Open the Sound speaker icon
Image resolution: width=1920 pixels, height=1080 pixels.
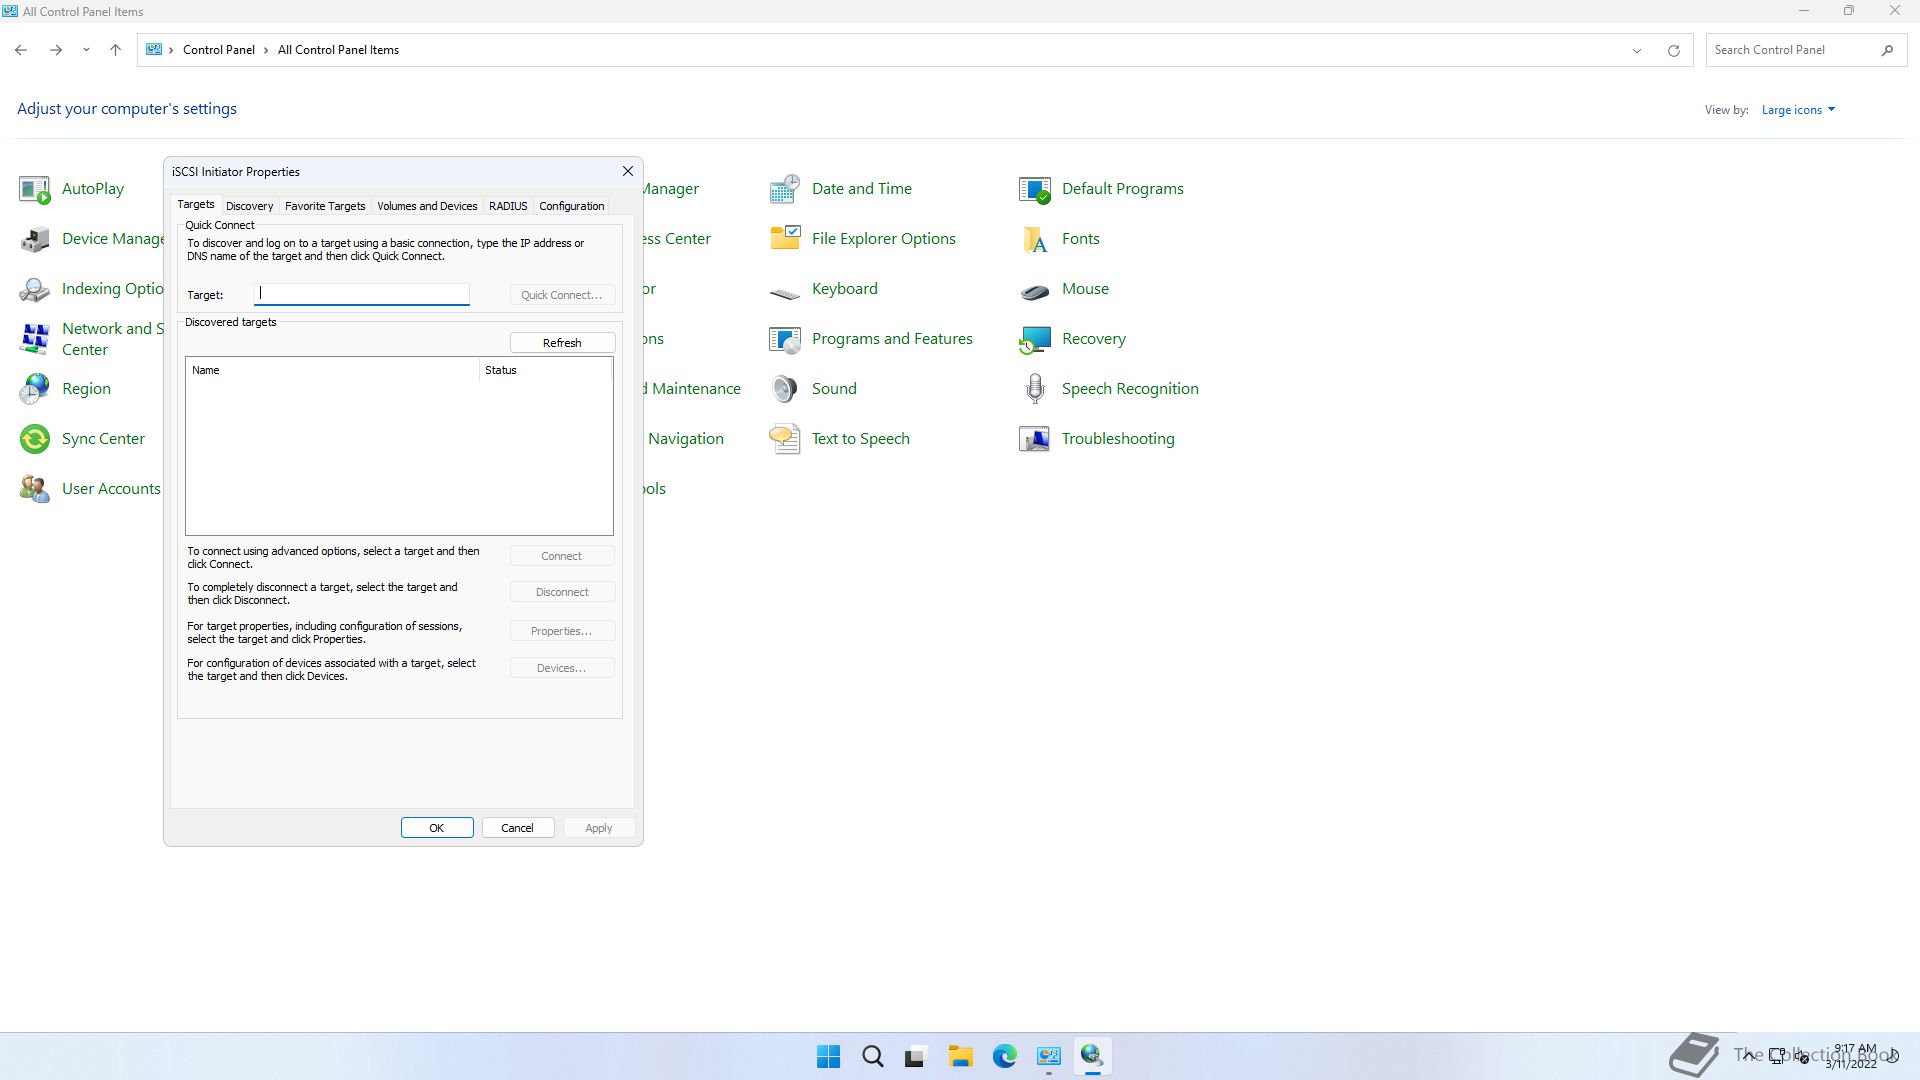(x=785, y=389)
